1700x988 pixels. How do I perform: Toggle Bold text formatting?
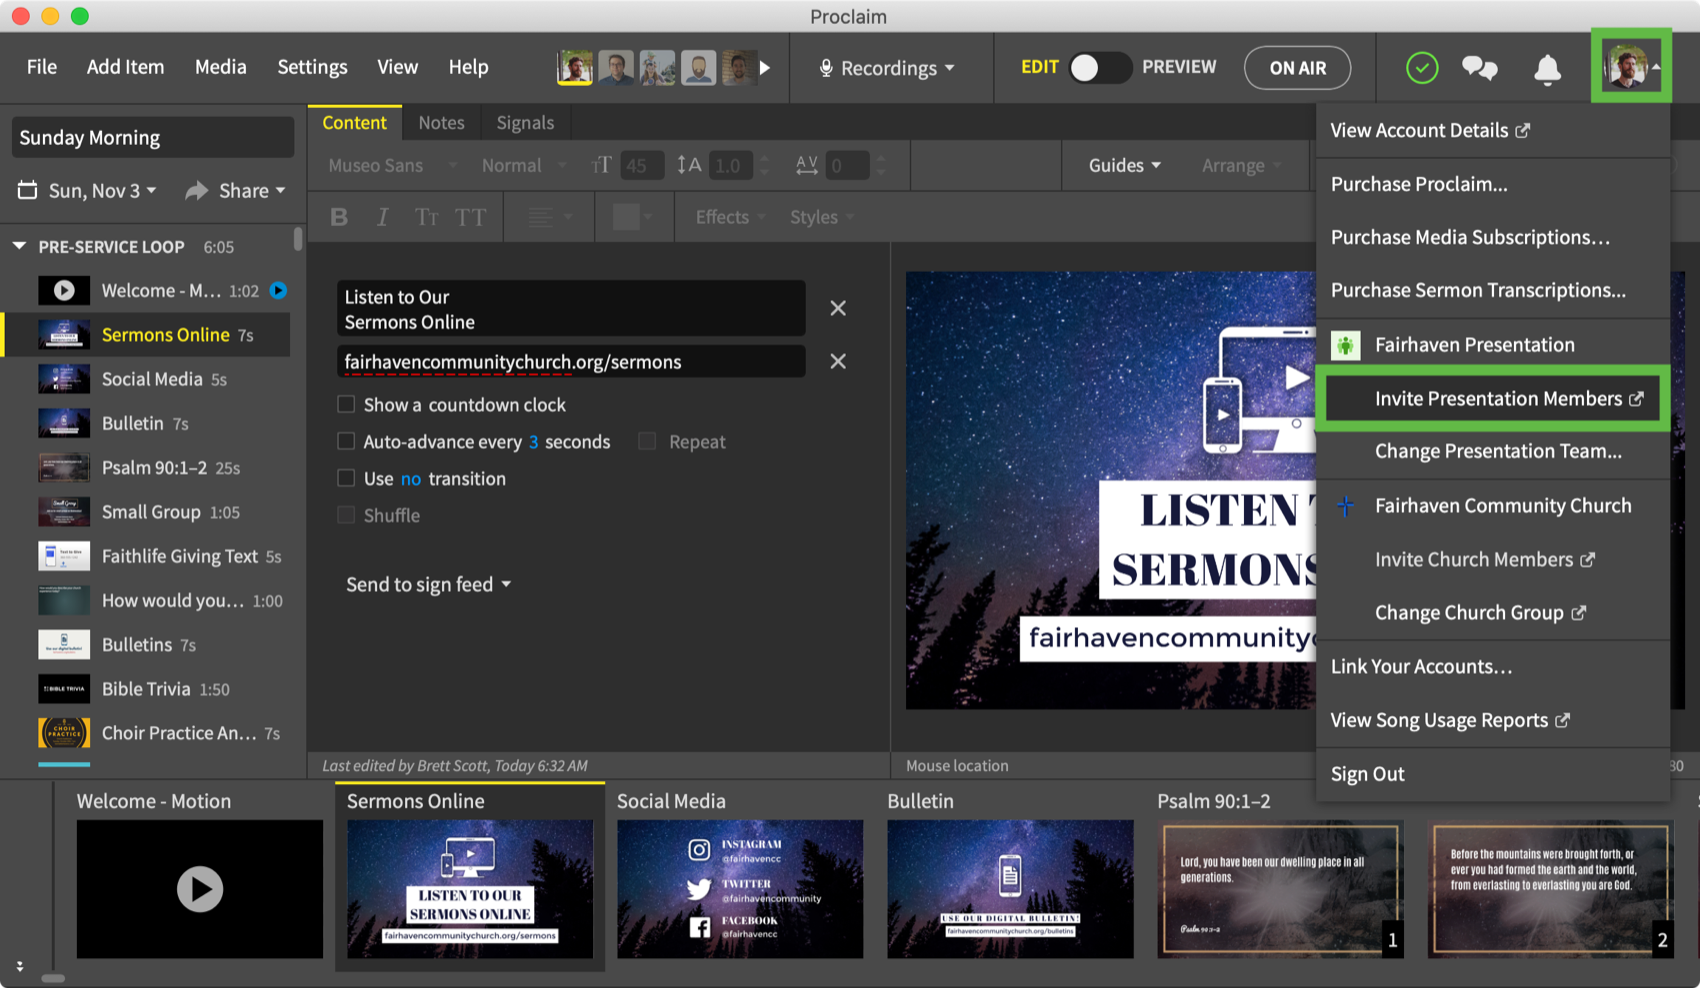click(339, 217)
